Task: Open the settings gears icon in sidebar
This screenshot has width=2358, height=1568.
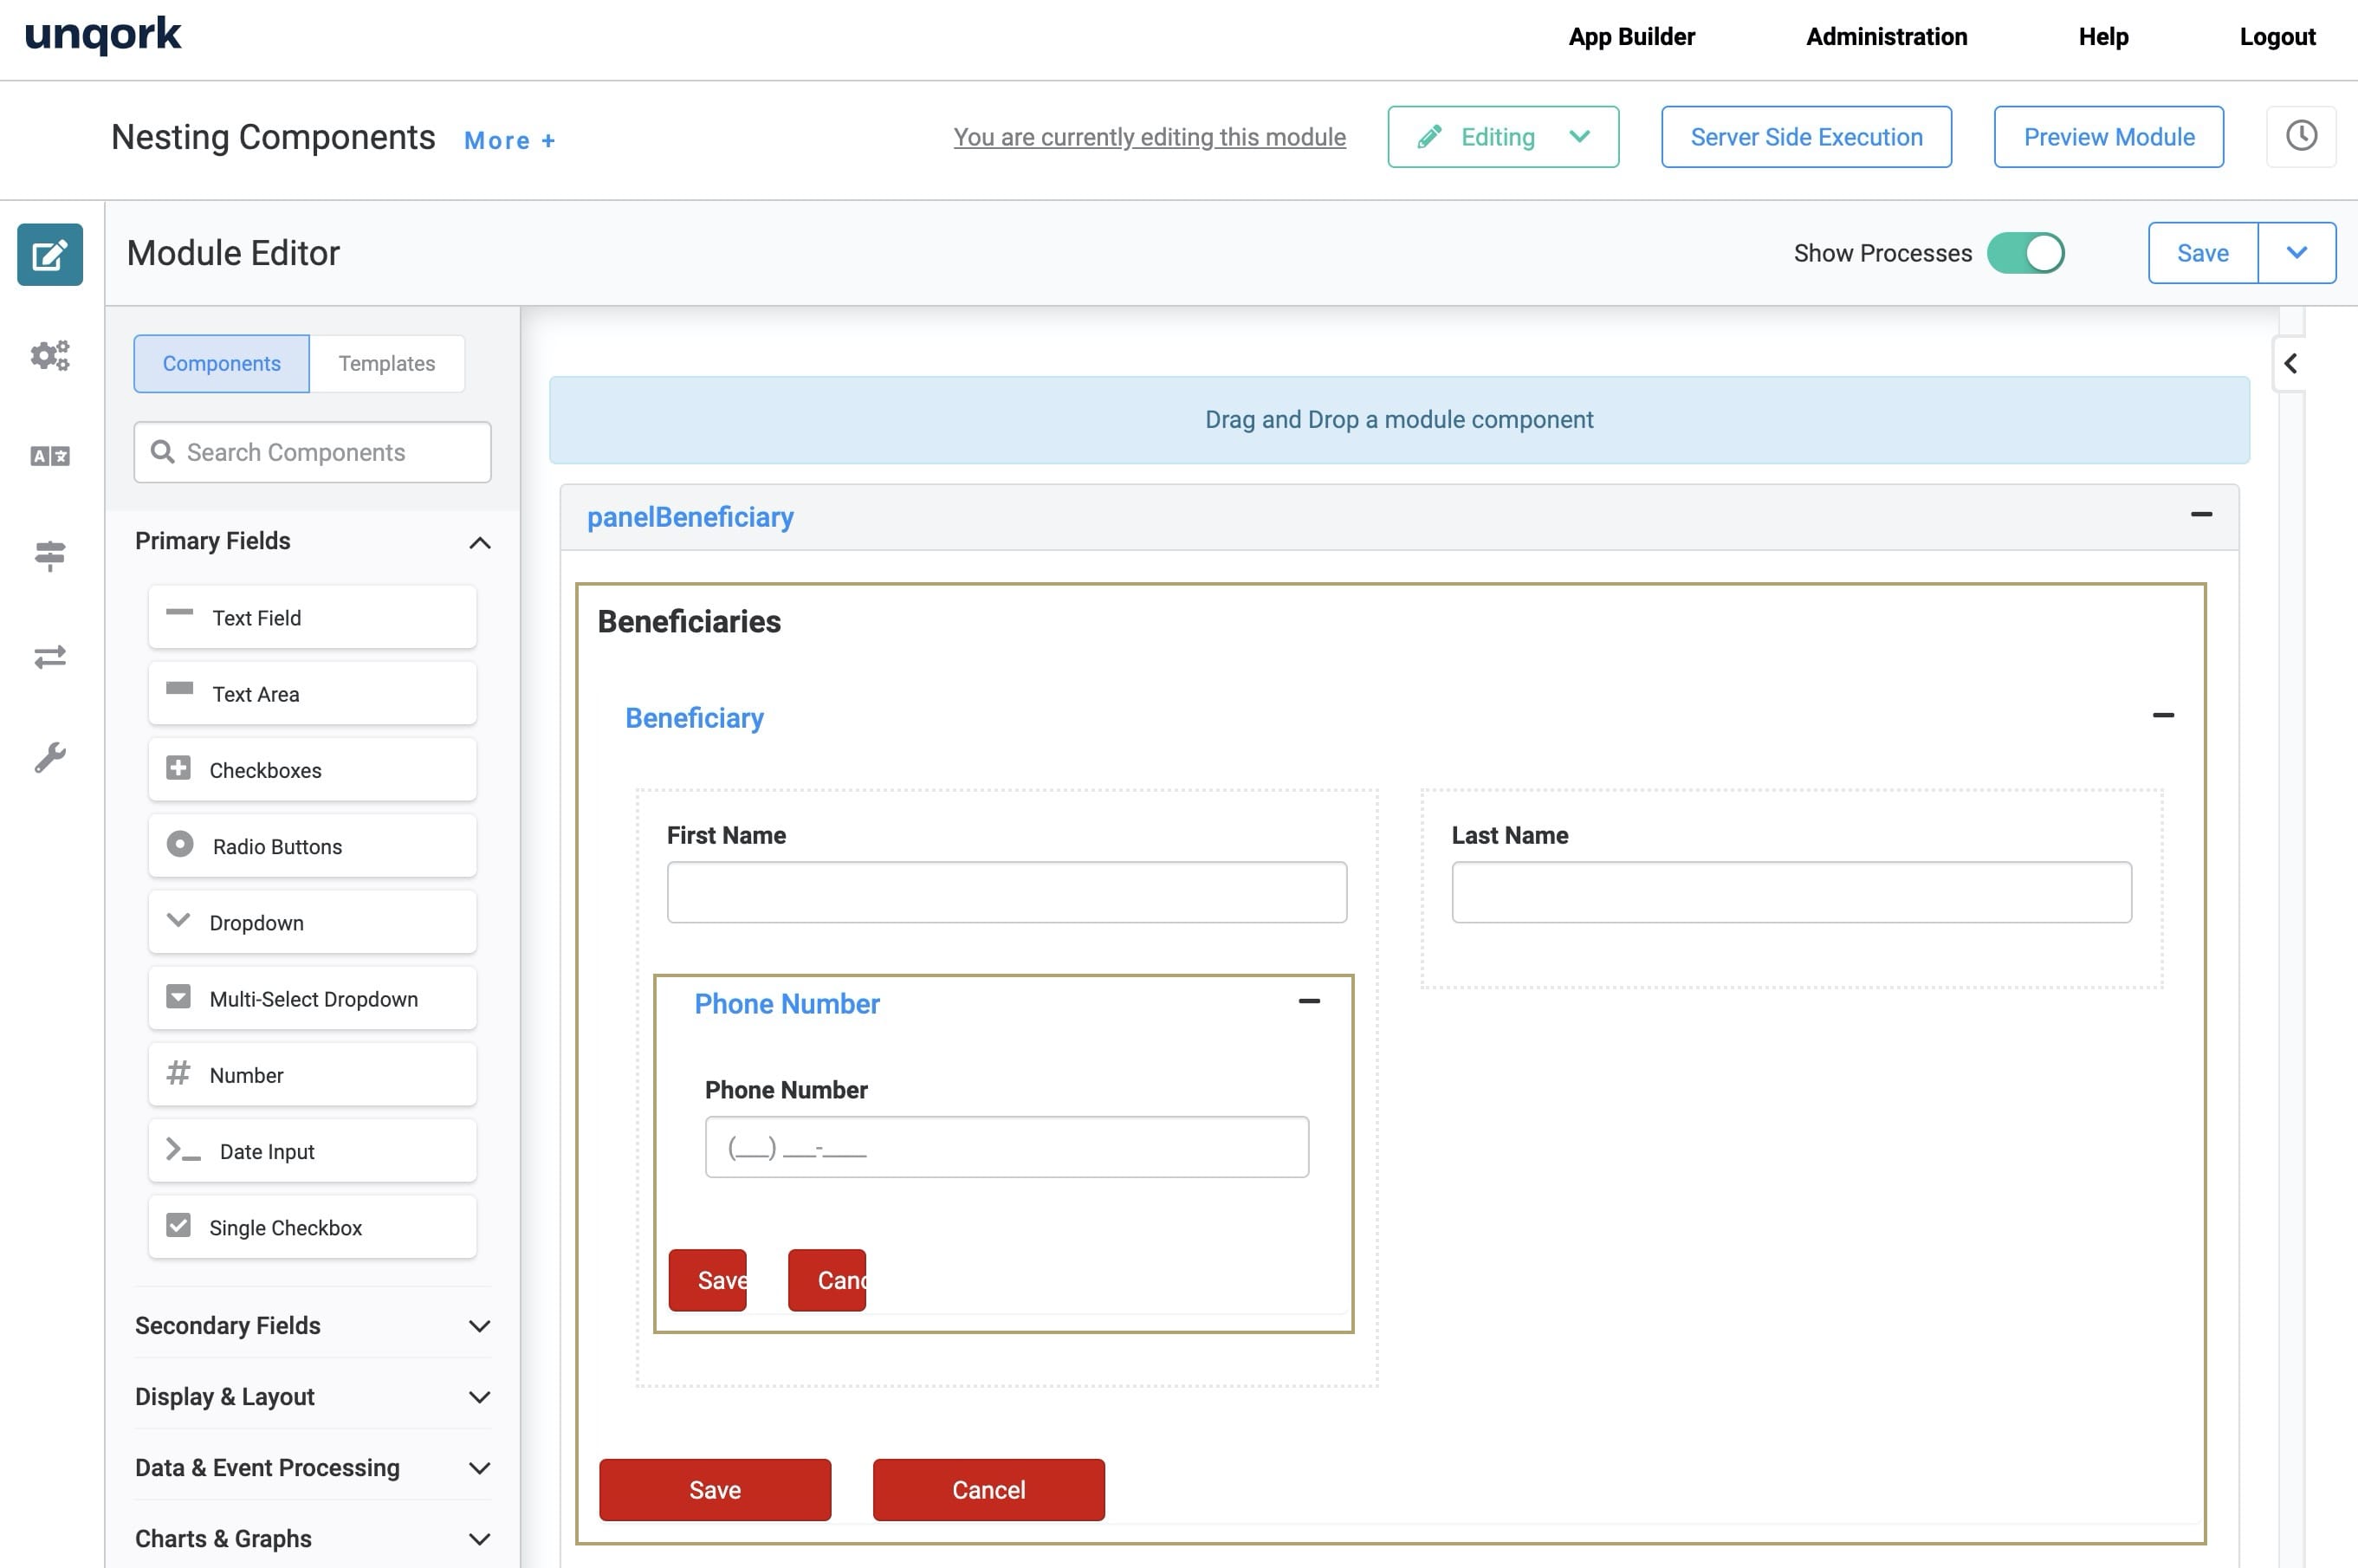Action: tap(50, 355)
